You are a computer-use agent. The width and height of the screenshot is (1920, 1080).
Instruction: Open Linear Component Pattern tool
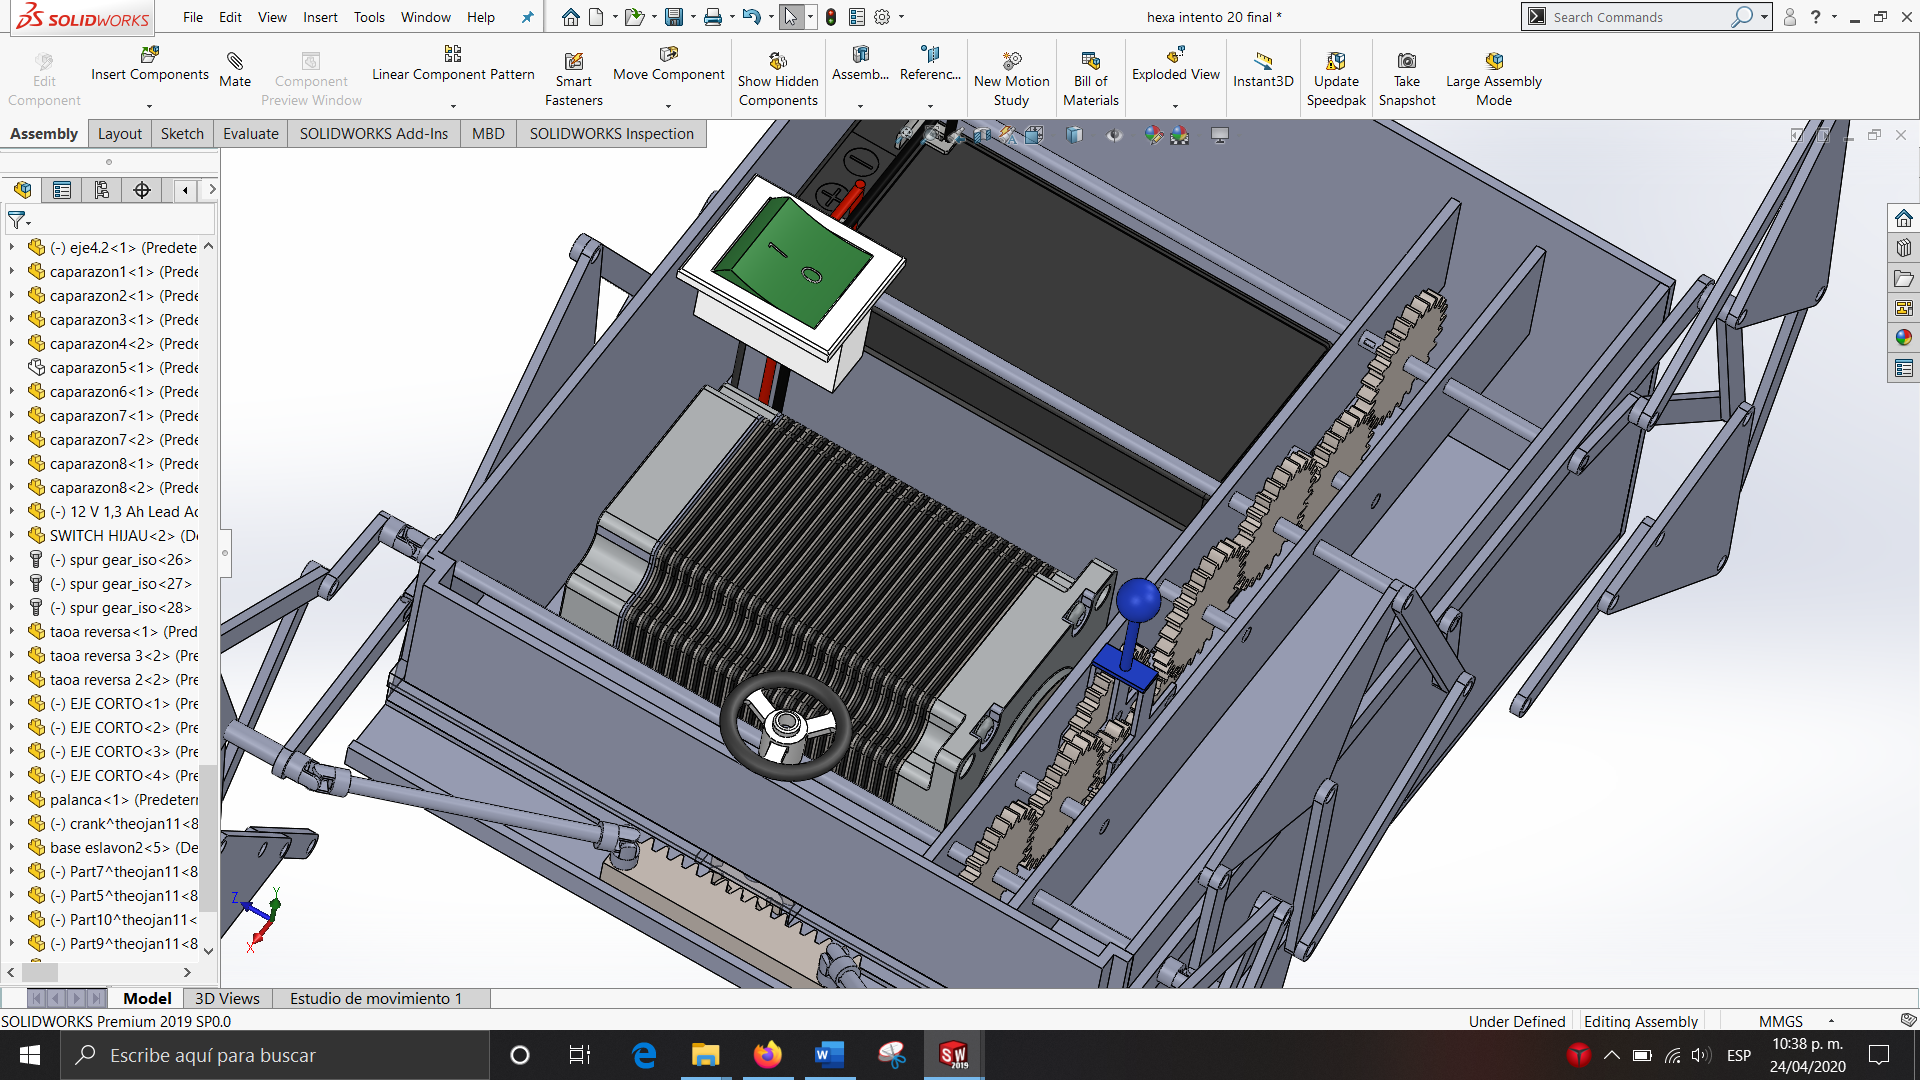click(x=453, y=64)
